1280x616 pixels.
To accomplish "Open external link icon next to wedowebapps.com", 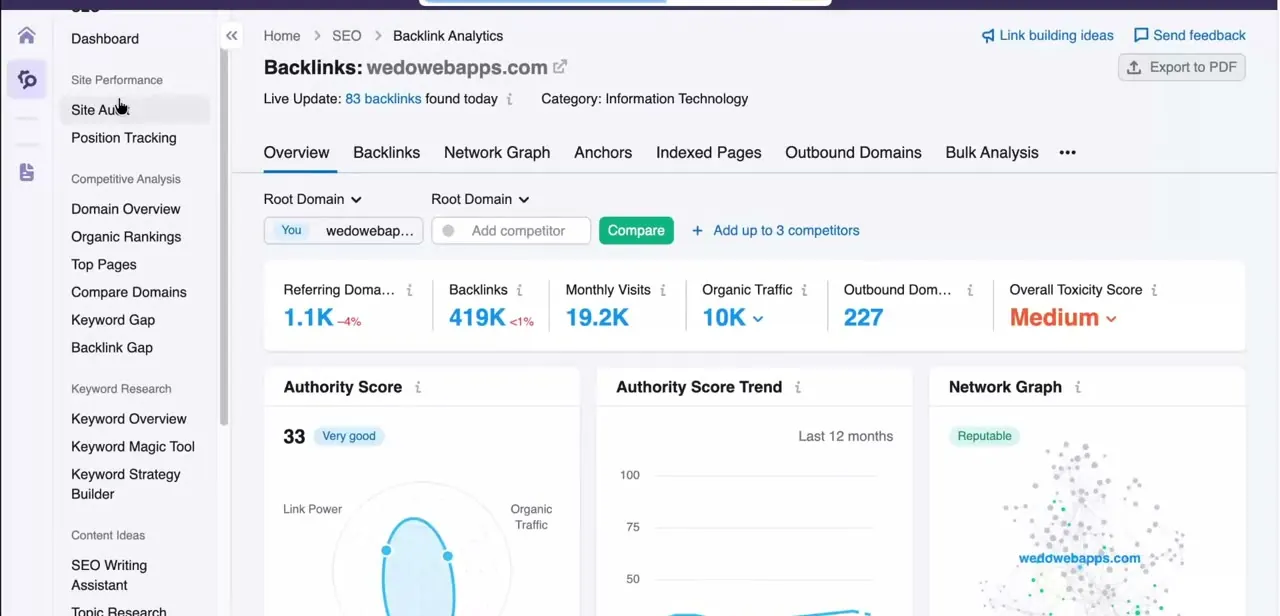I will point(560,67).
